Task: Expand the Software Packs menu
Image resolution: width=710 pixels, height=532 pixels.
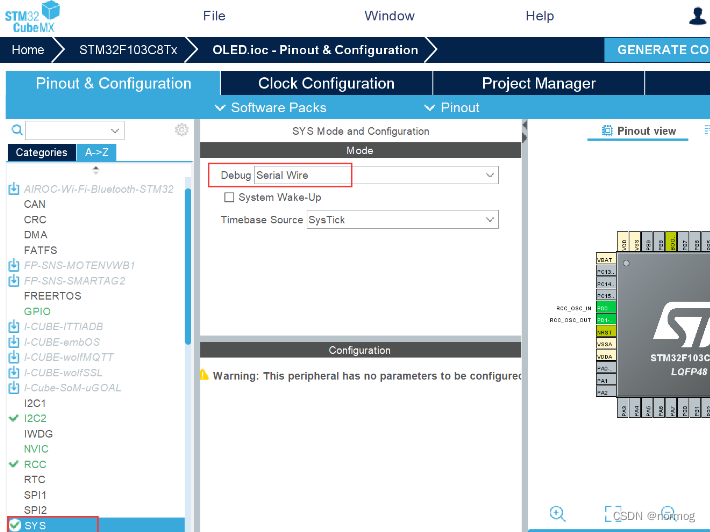Action: click(x=271, y=108)
